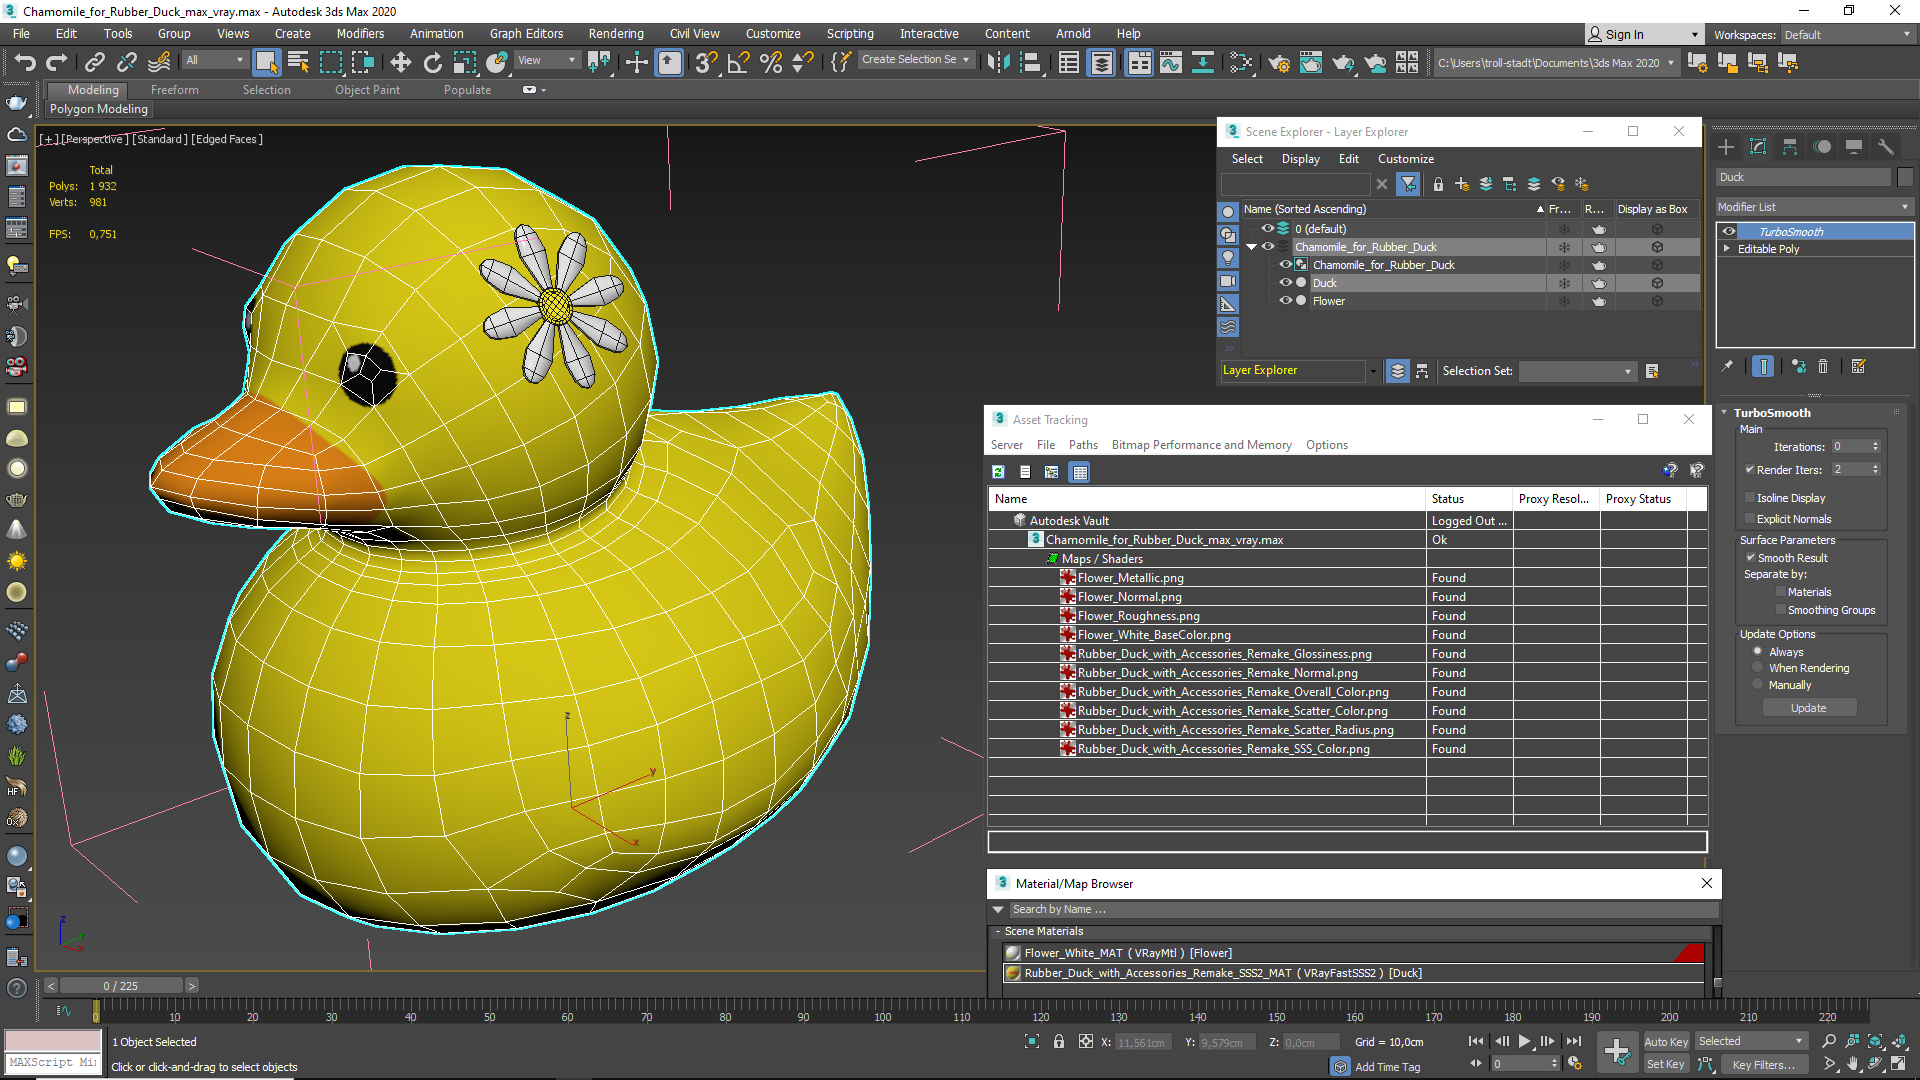1920x1080 pixels.
Task: Click Scene Explorer filter funnel icon
Action: click(1408, 184)
